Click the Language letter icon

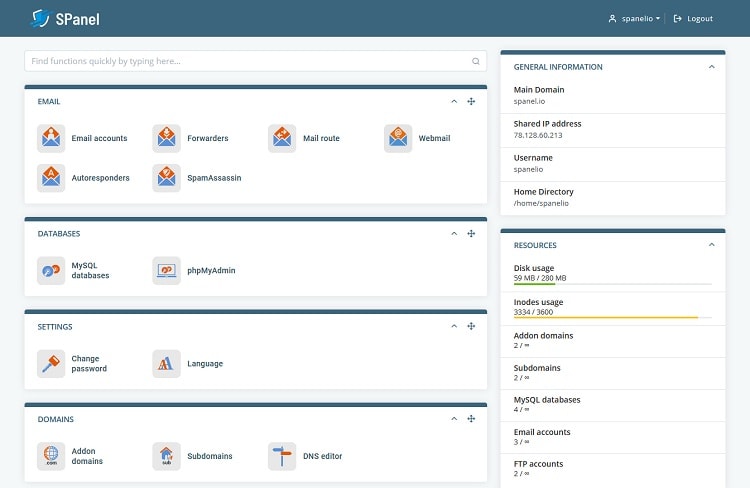coord(166,364)
